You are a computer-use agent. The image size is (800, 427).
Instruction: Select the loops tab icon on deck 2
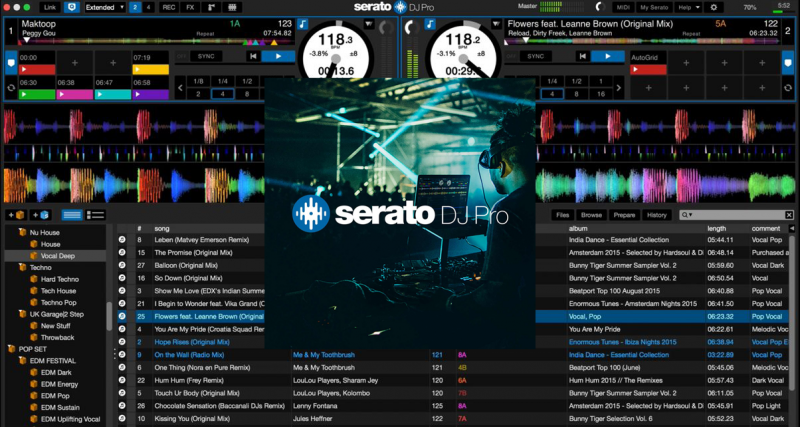788,87
